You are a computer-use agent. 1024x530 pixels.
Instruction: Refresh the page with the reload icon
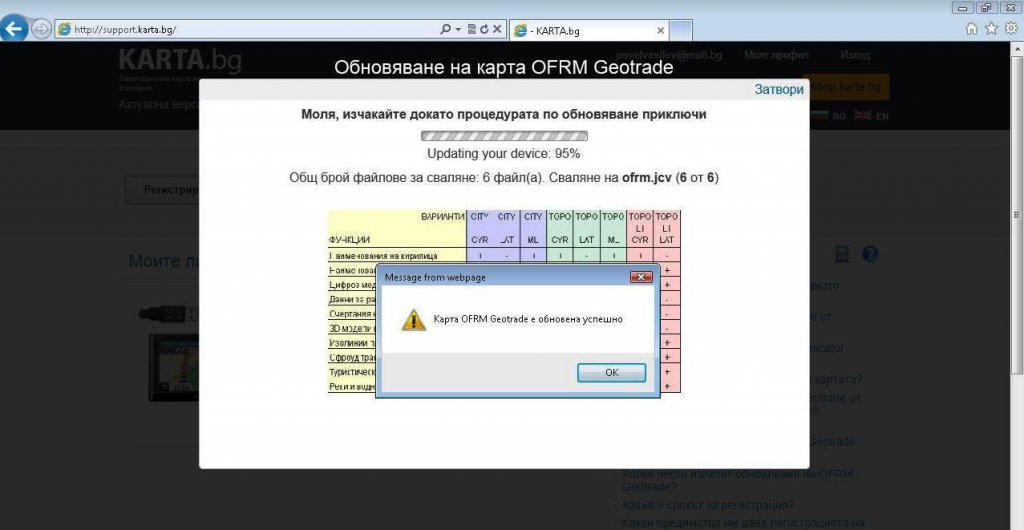(x=484, y=29)
